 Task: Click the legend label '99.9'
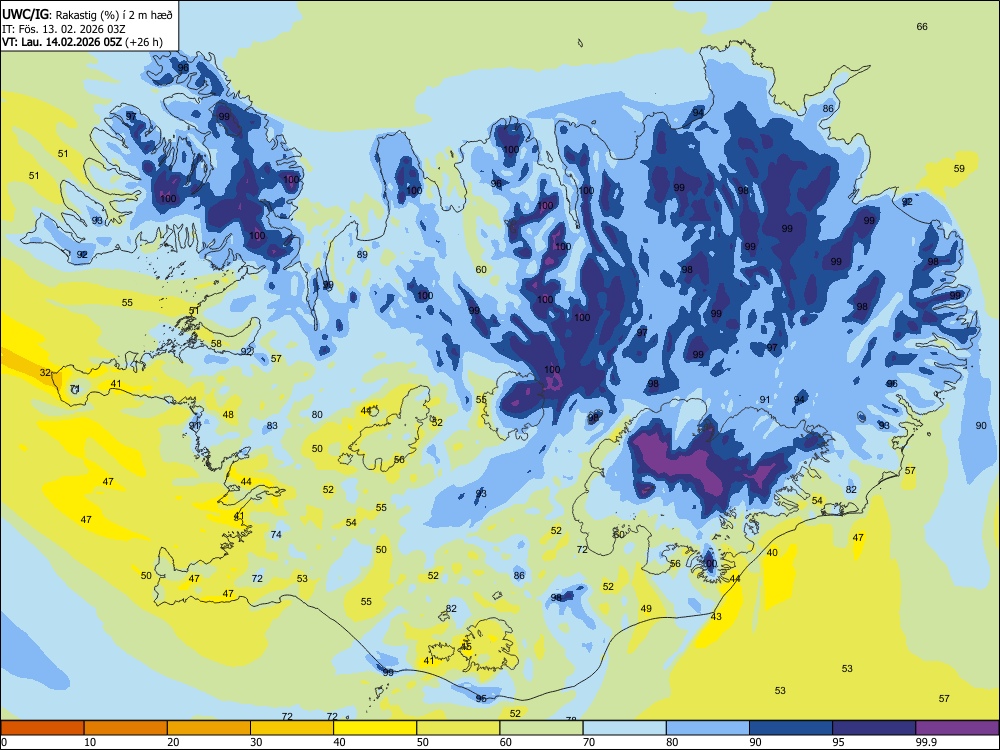(x=925, y=742)
